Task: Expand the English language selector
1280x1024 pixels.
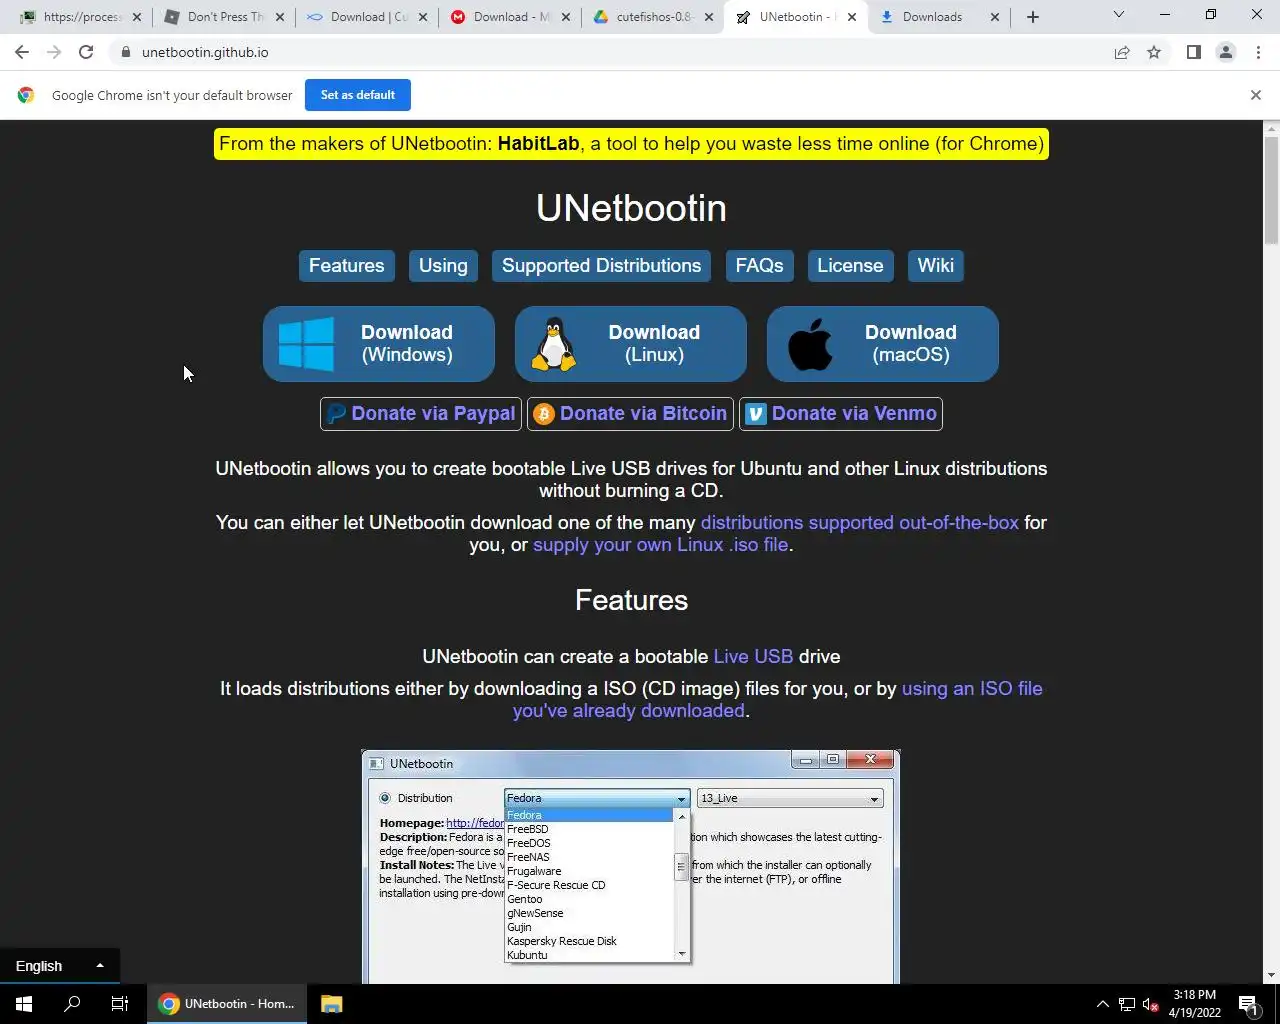Action: [60, 966]
